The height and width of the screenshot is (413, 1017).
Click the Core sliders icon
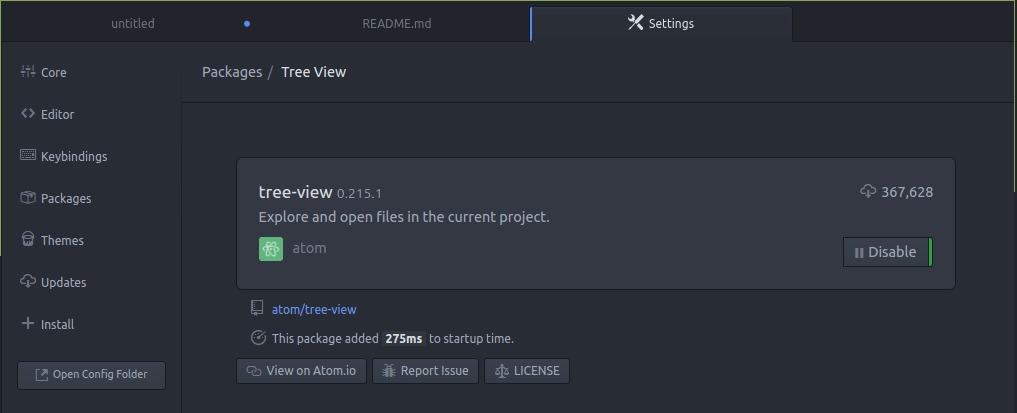click(x=27, y=71)
